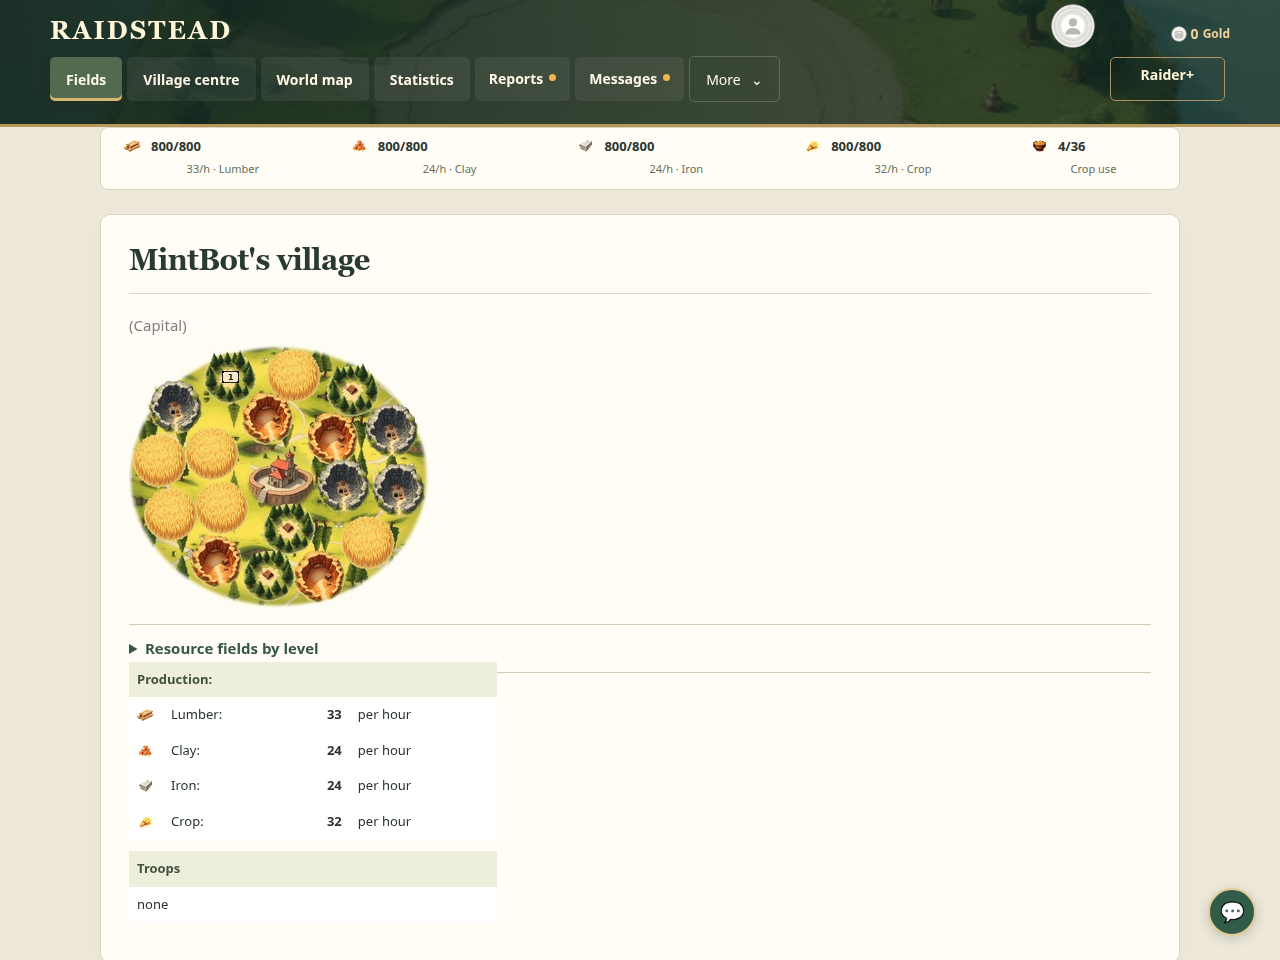
Task: Open Messages with notification dot
Action: 629,79
